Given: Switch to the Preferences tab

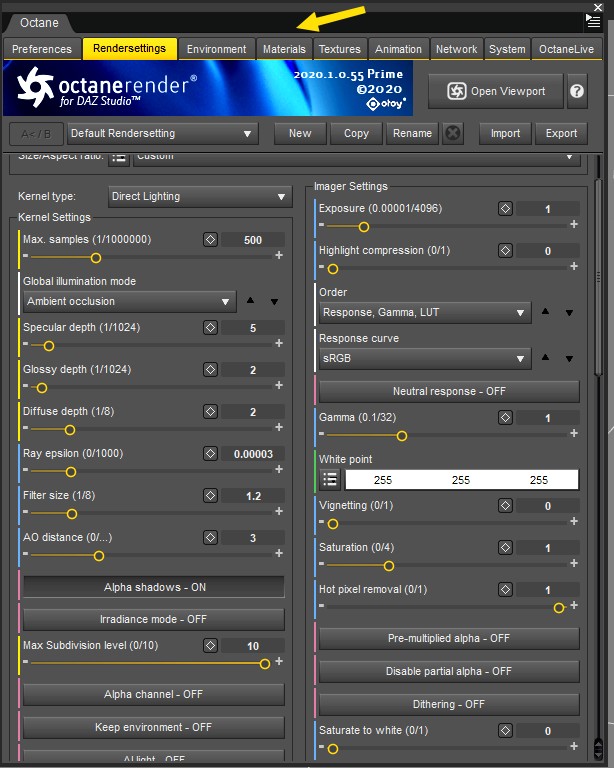Looking at the screenshot, I should (42, 49).
